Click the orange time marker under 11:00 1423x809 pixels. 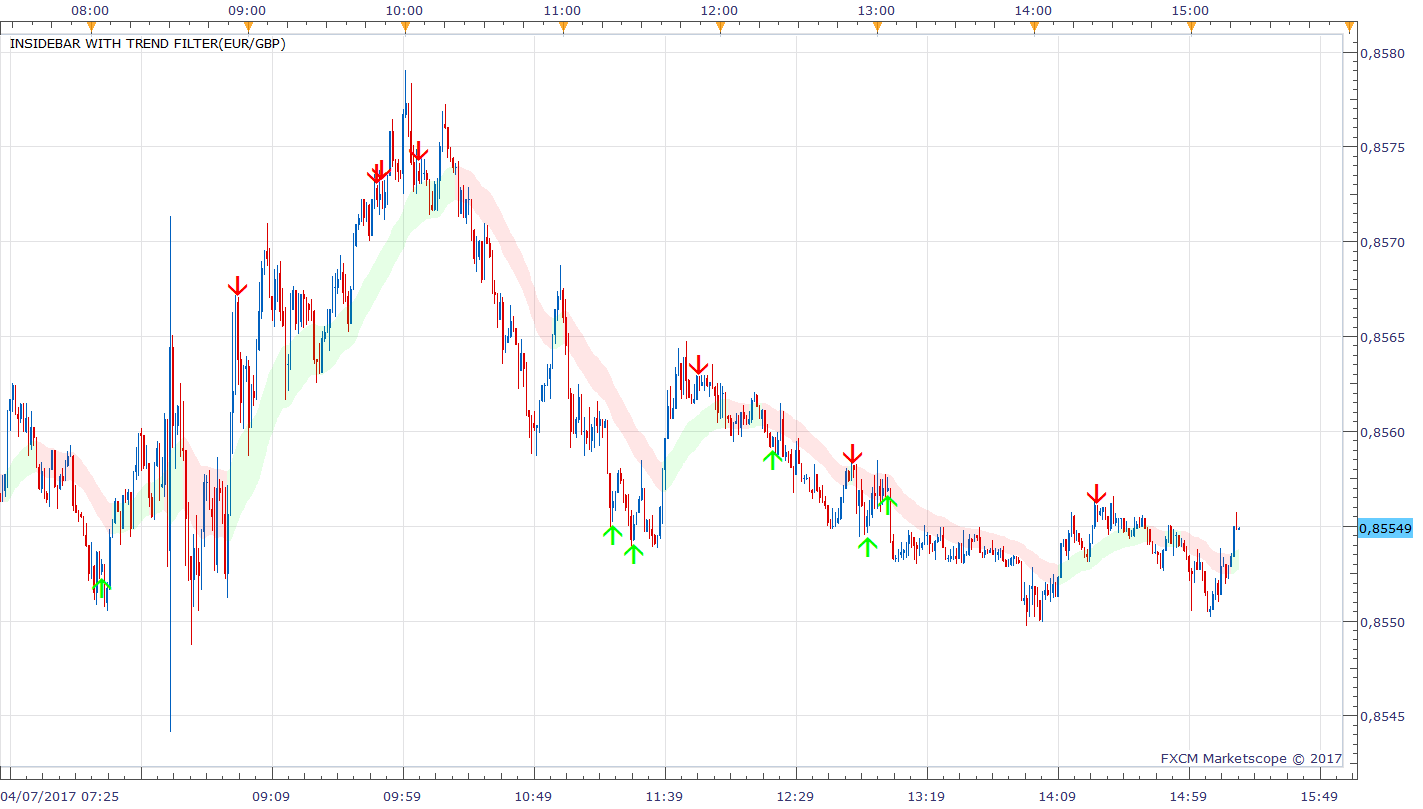pyautogui.click(x=563, y=28)
